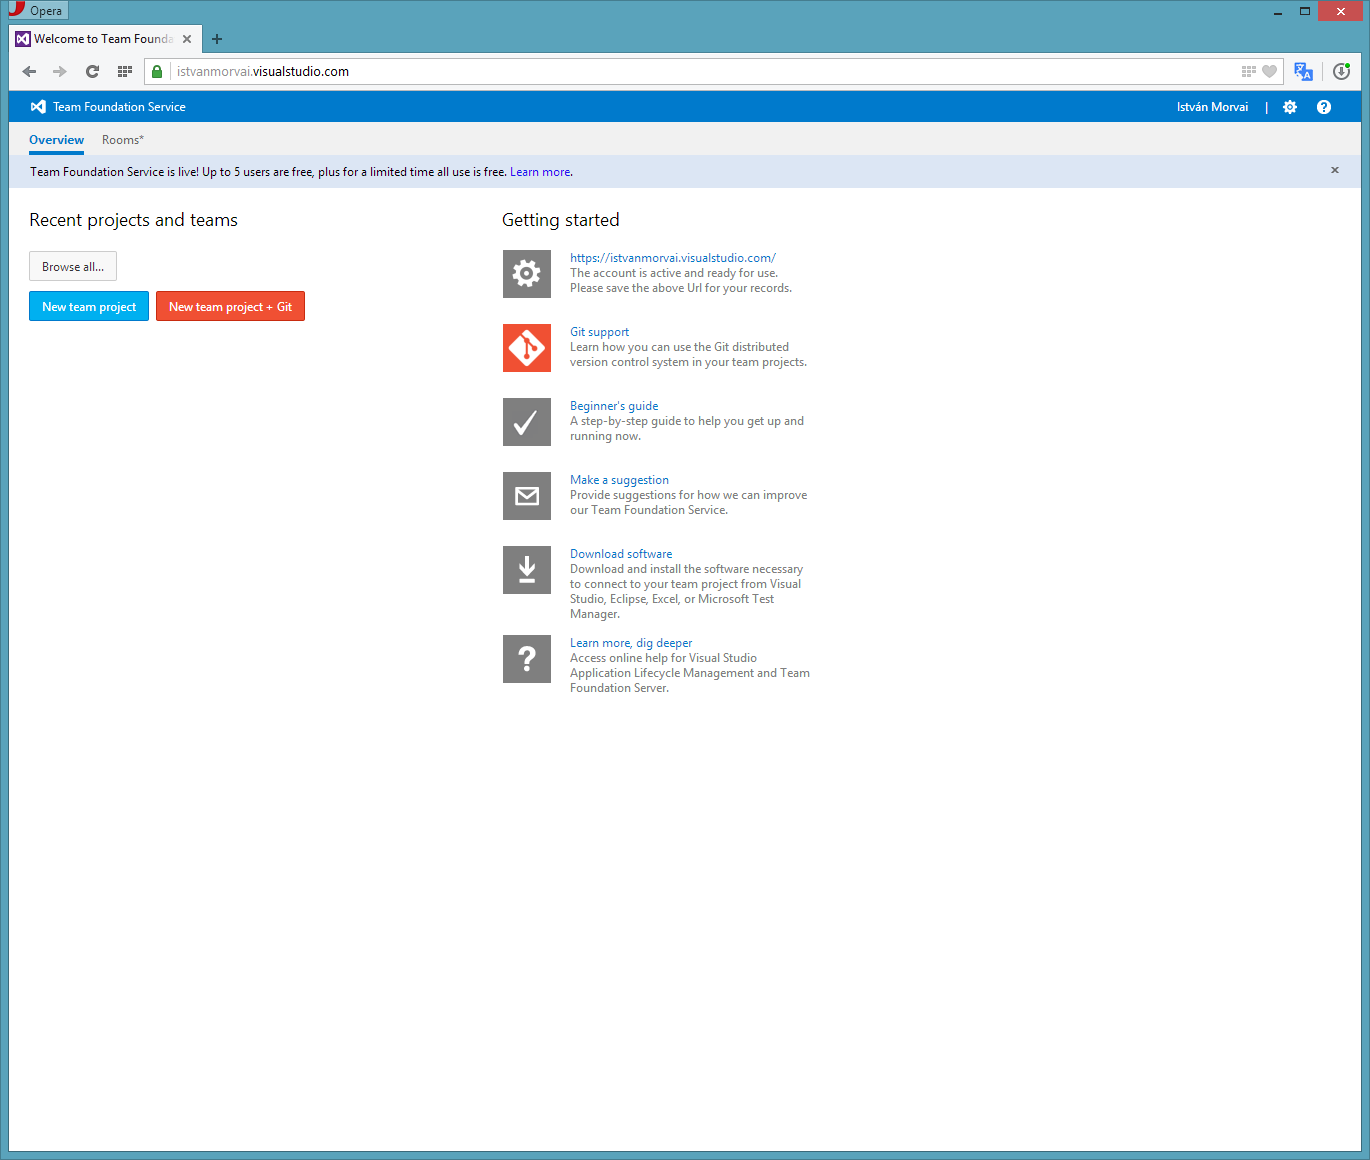Click the question mark tile for Learn more
The width and height of the screenshot is (1370, 1160).
coord(527,659)
